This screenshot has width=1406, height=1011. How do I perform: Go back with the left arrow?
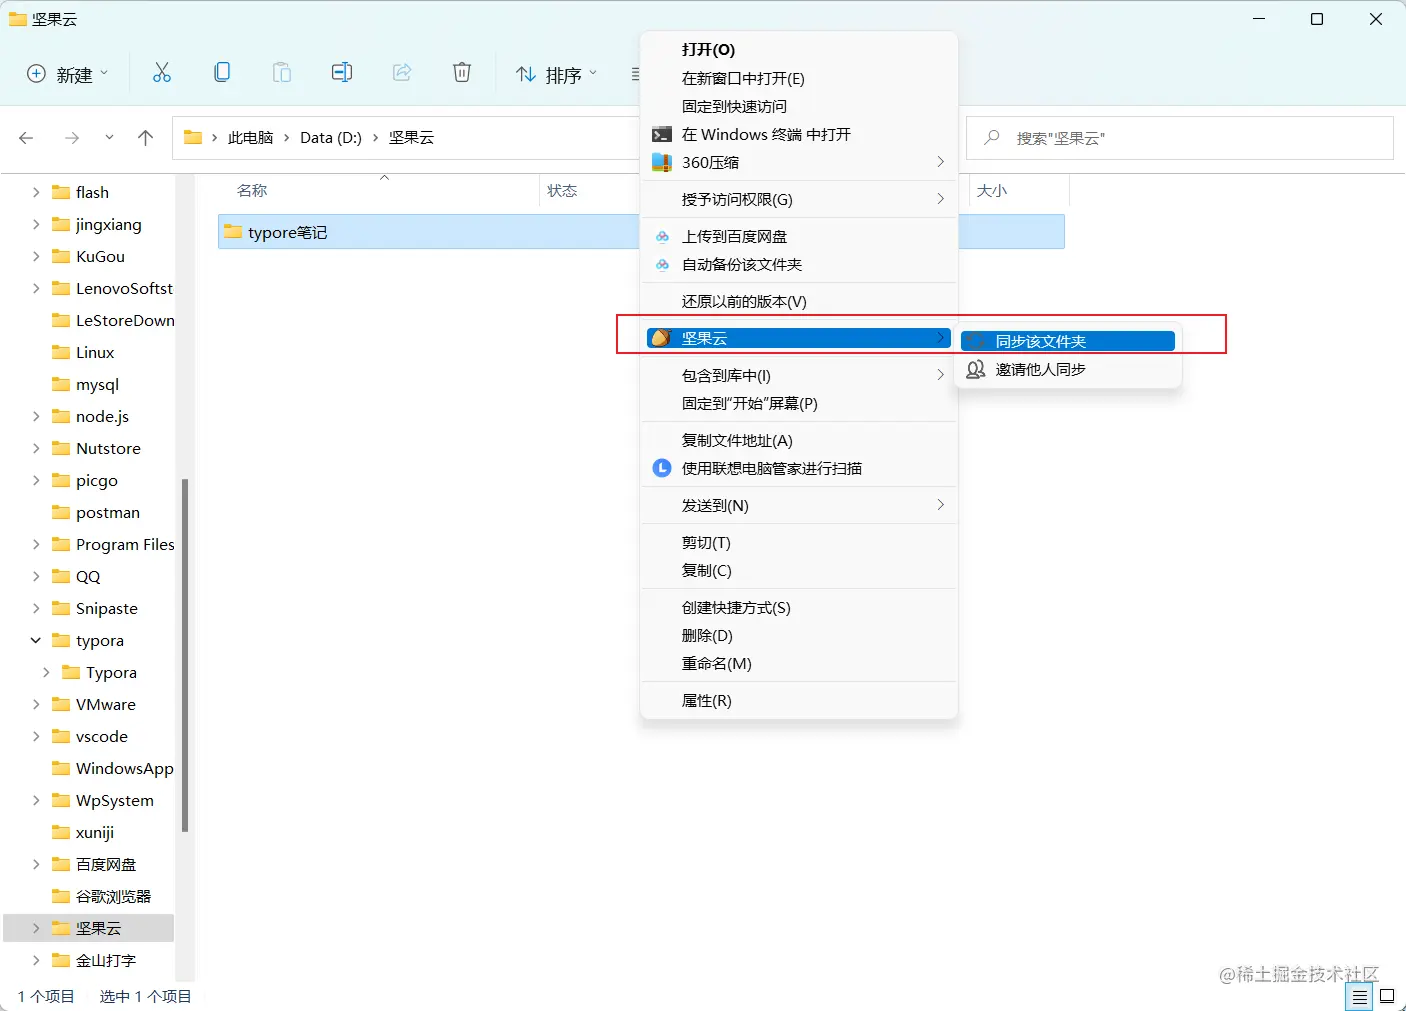pyautogui.click(x=27, y=138)
